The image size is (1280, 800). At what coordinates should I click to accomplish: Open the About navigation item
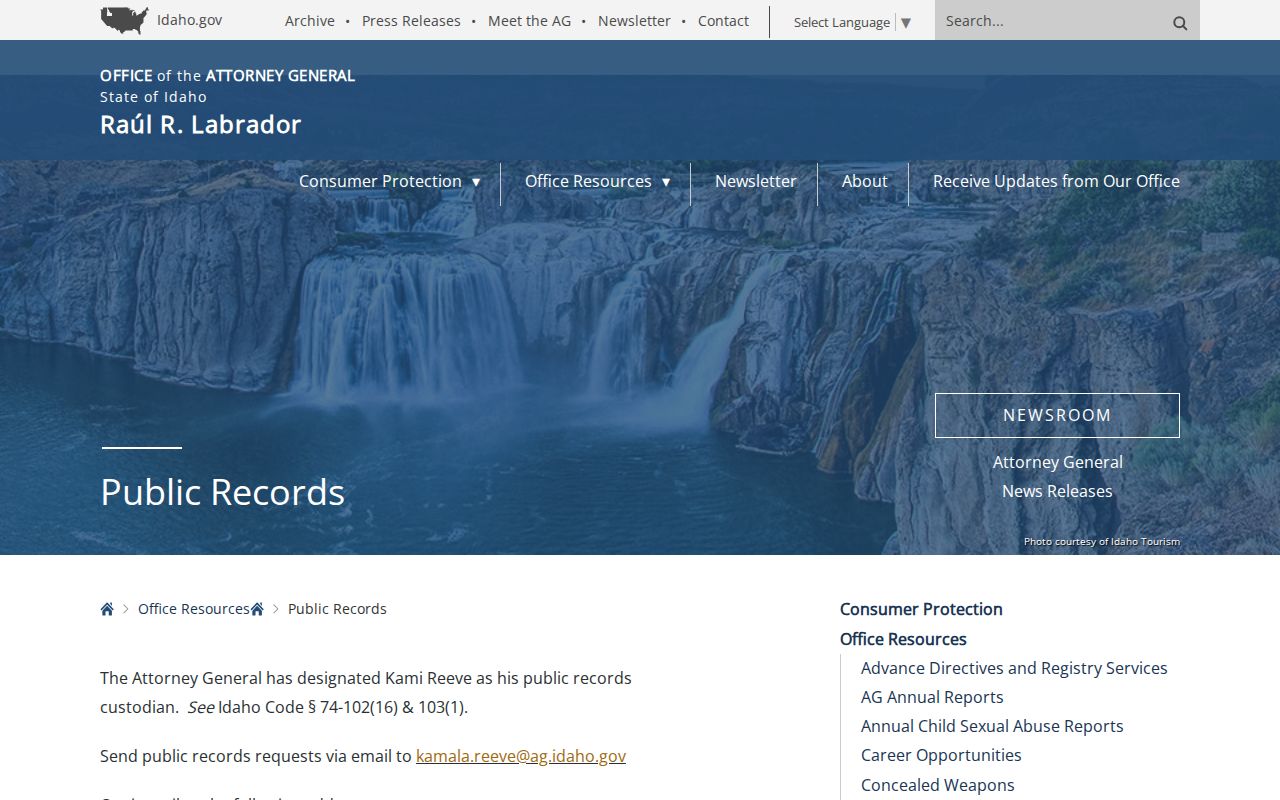click(864, 181)
